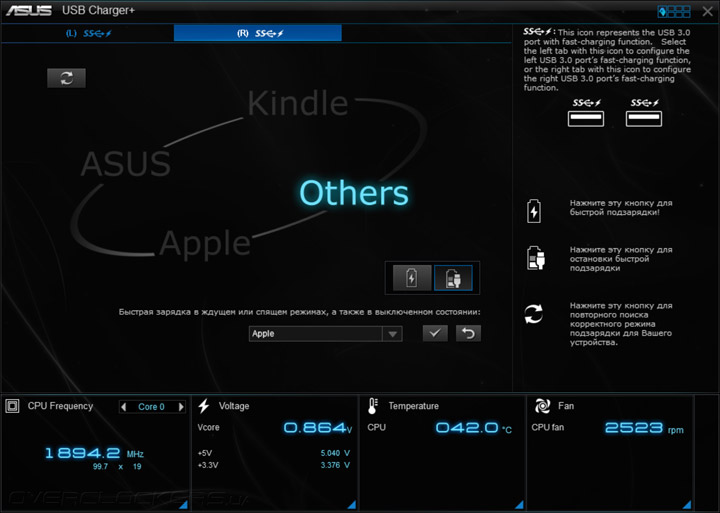Open the Apple device dropdown list
This screenshot has width=720, height=513.
326,334
